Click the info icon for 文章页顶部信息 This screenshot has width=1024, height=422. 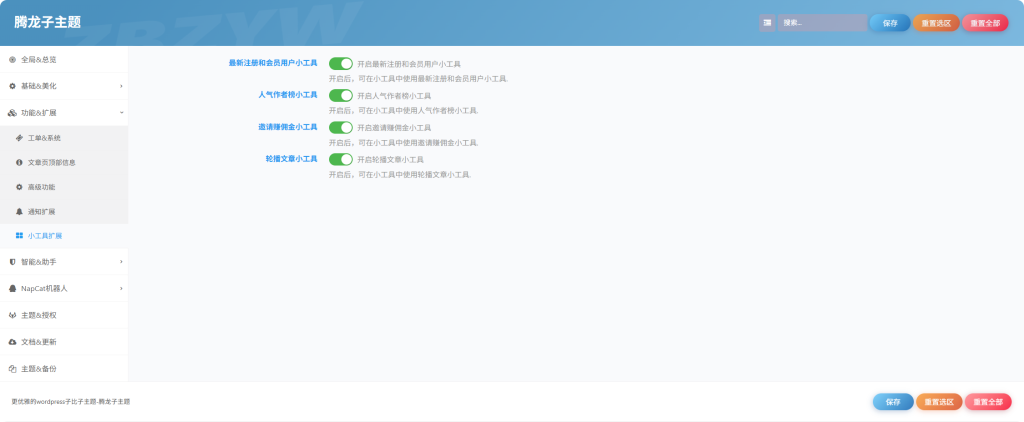[x=20, y=162]
